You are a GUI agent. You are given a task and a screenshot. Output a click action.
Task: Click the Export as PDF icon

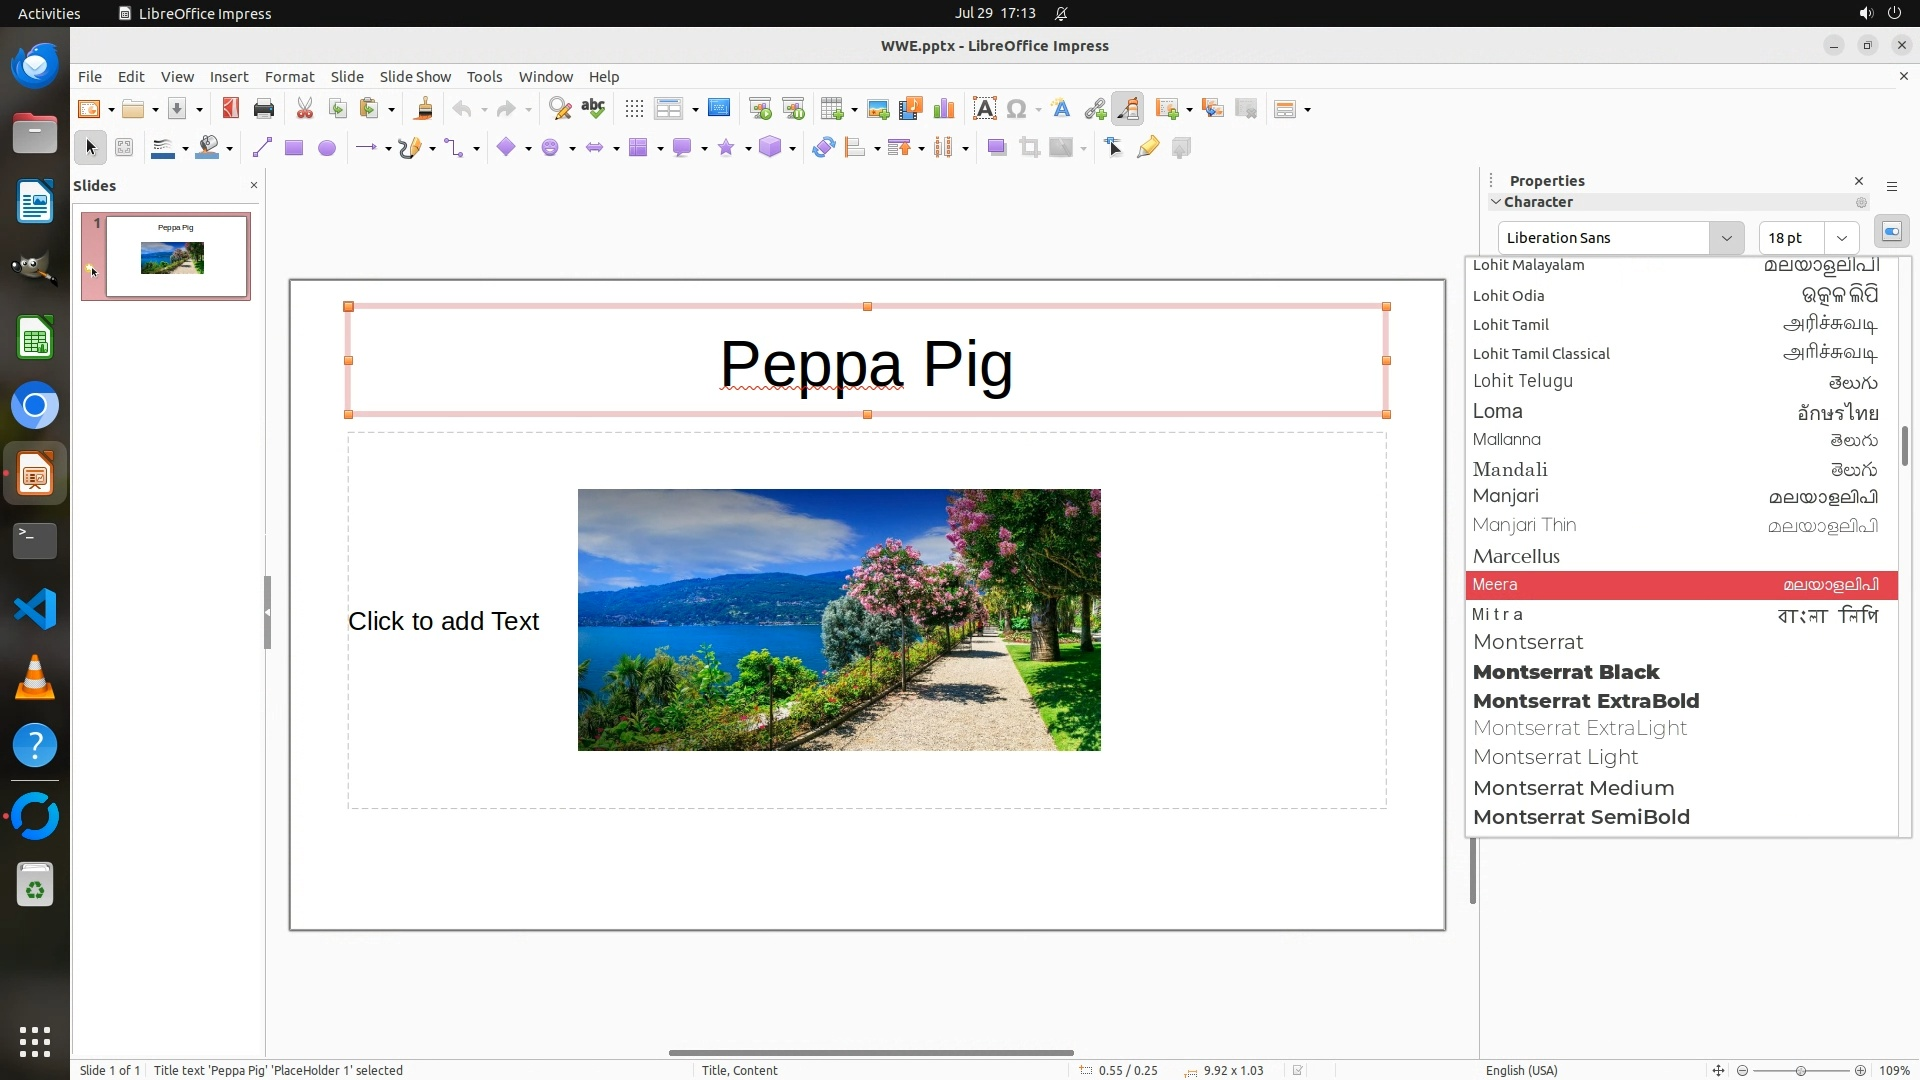pos(231,109)
